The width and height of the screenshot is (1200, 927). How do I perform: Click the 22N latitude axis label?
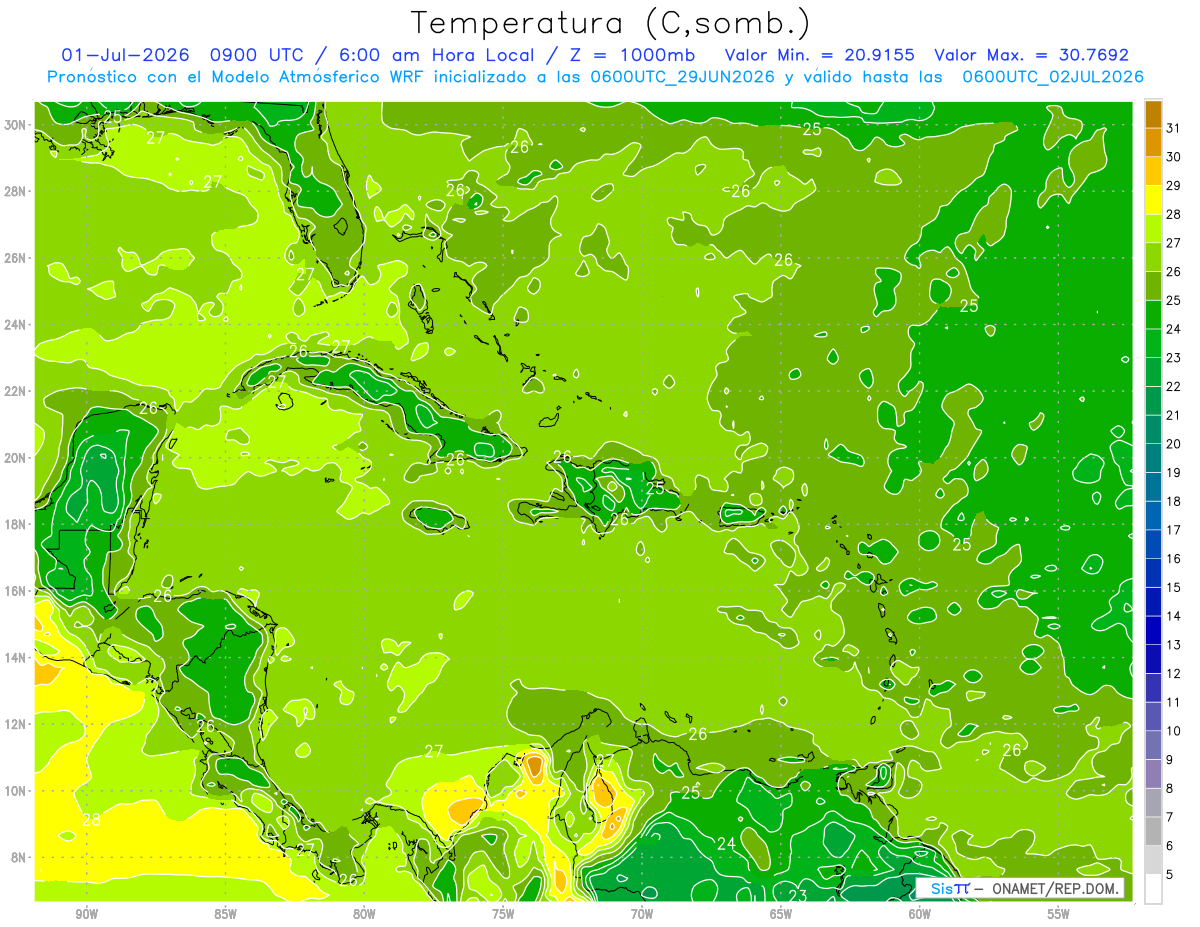16,391
